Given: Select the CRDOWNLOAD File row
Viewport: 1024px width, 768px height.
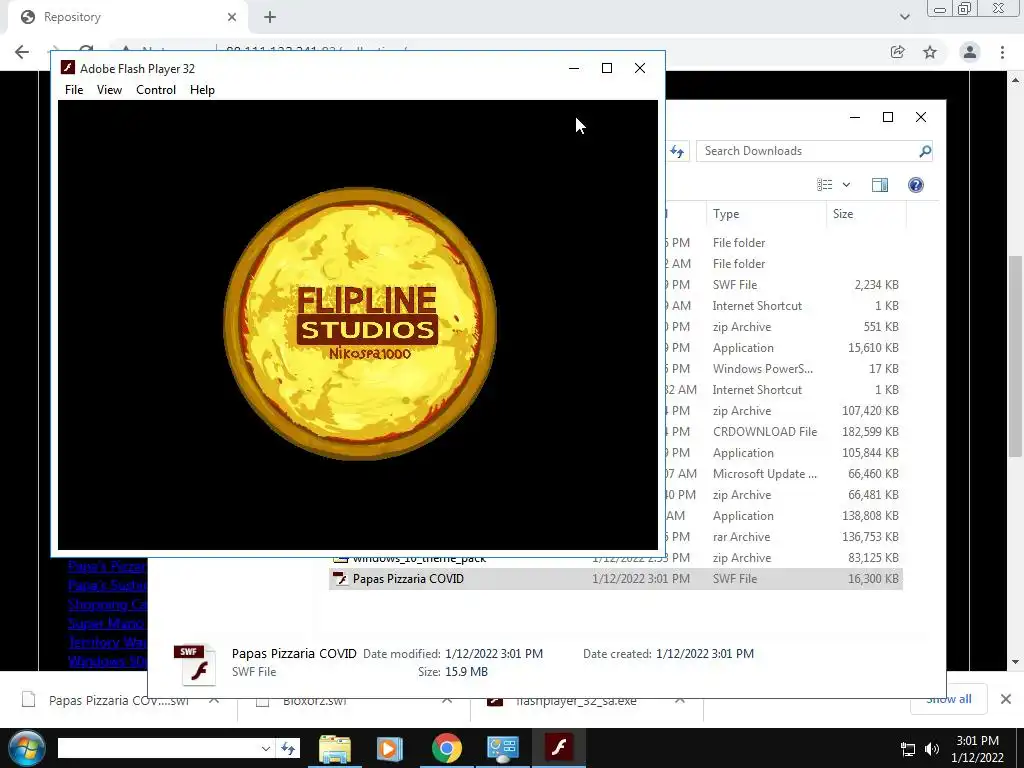Looking at the screenshot, I should (784, 432).
